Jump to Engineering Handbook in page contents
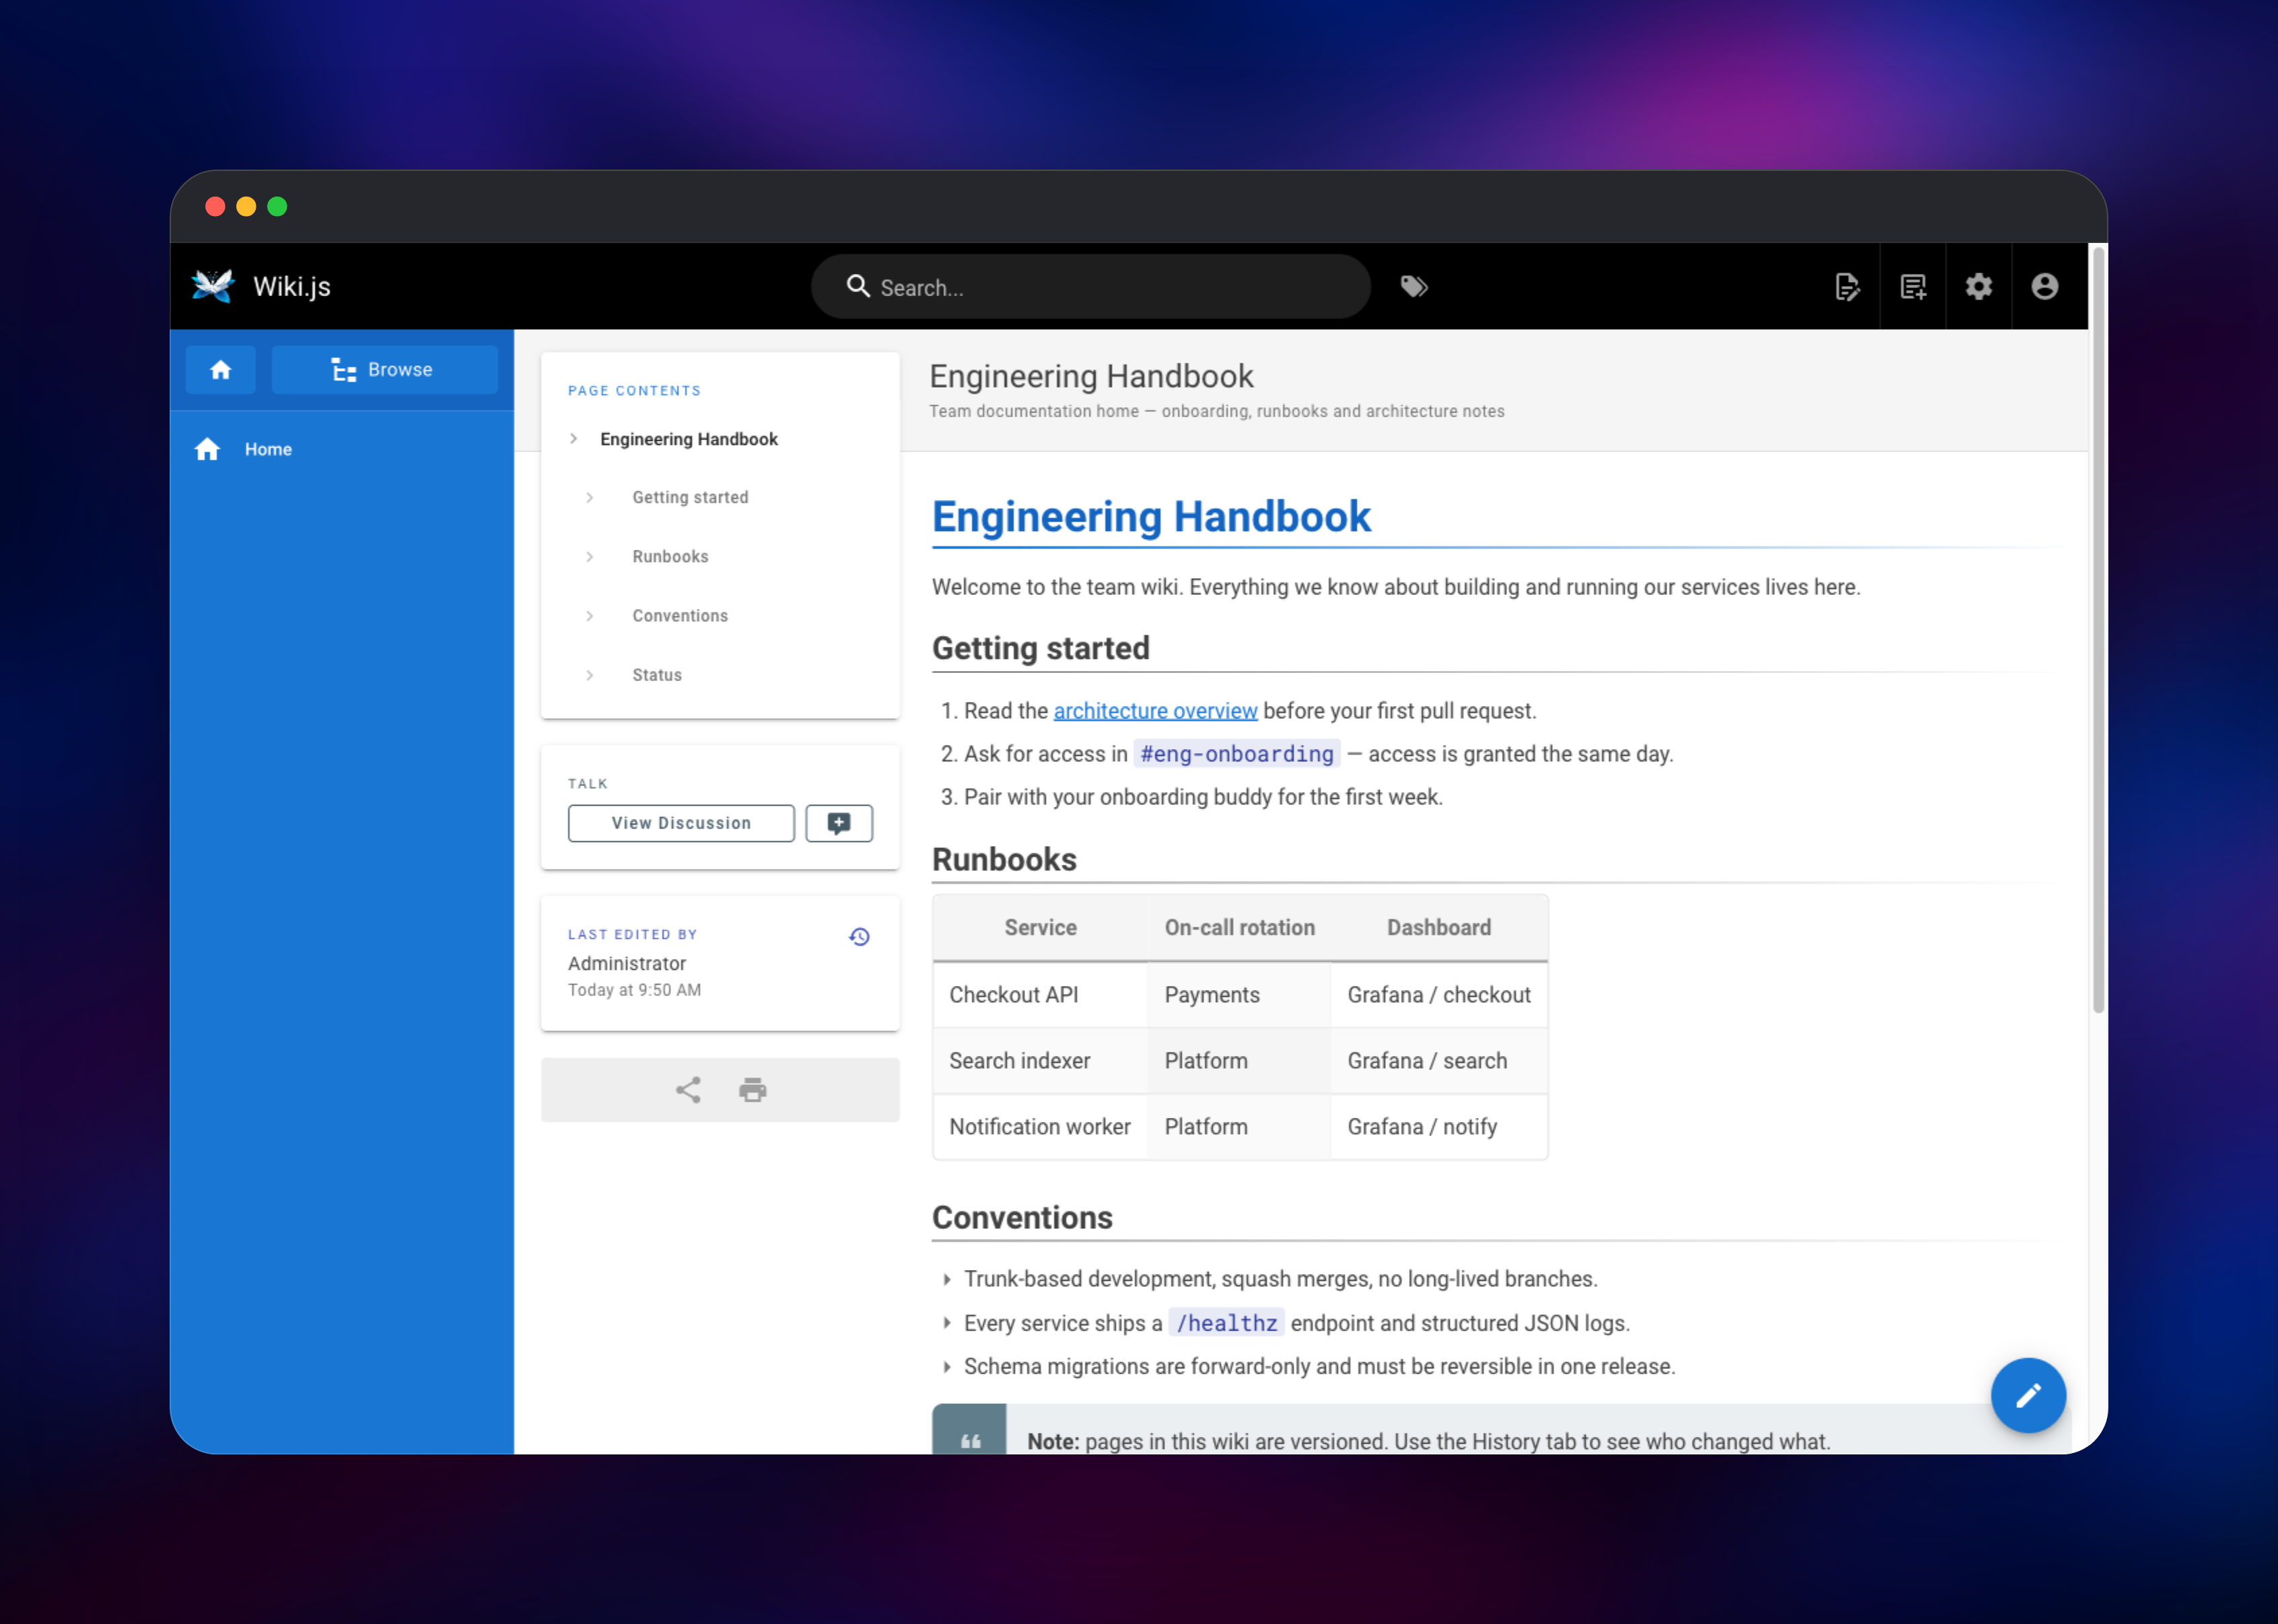The width and height of the screenshot is (2278, 1624). pyautogui.click(x=688, y=439)
